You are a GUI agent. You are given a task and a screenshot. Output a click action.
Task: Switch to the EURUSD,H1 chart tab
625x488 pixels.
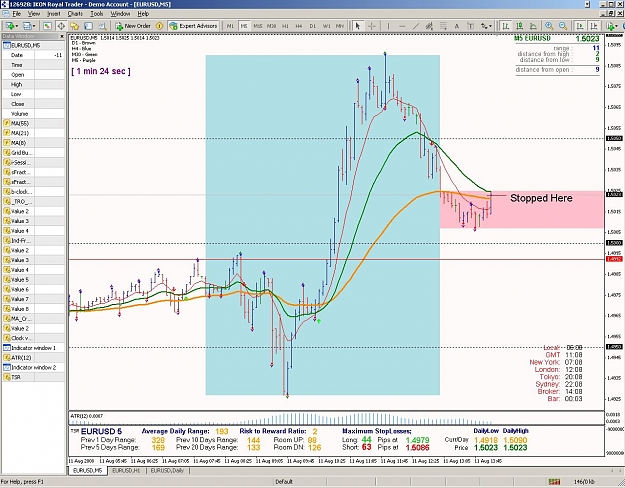coord(126,471)
